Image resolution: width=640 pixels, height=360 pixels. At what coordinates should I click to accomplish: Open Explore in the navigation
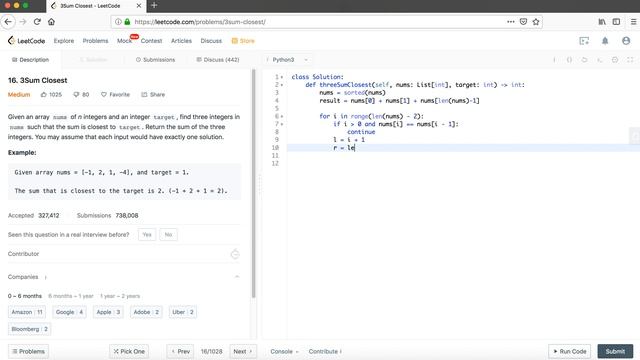tap(64, 41)
